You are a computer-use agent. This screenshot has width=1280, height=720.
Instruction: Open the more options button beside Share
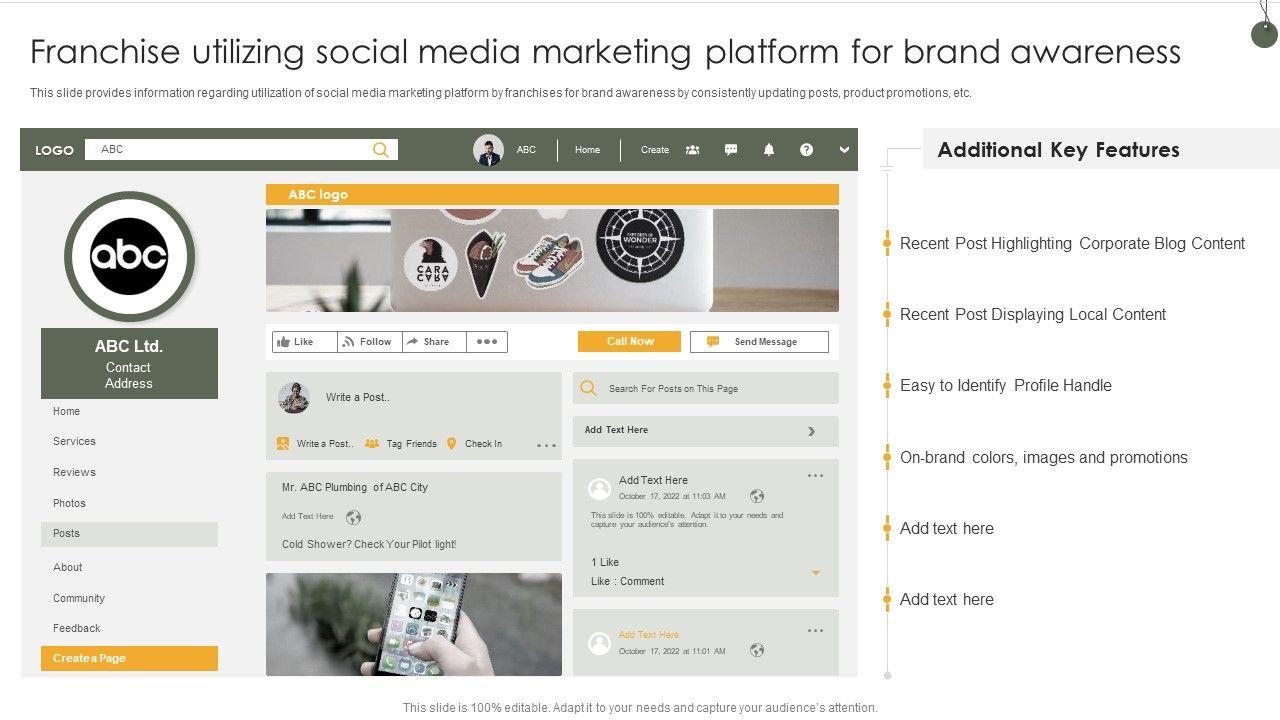[x=487, y=342]
